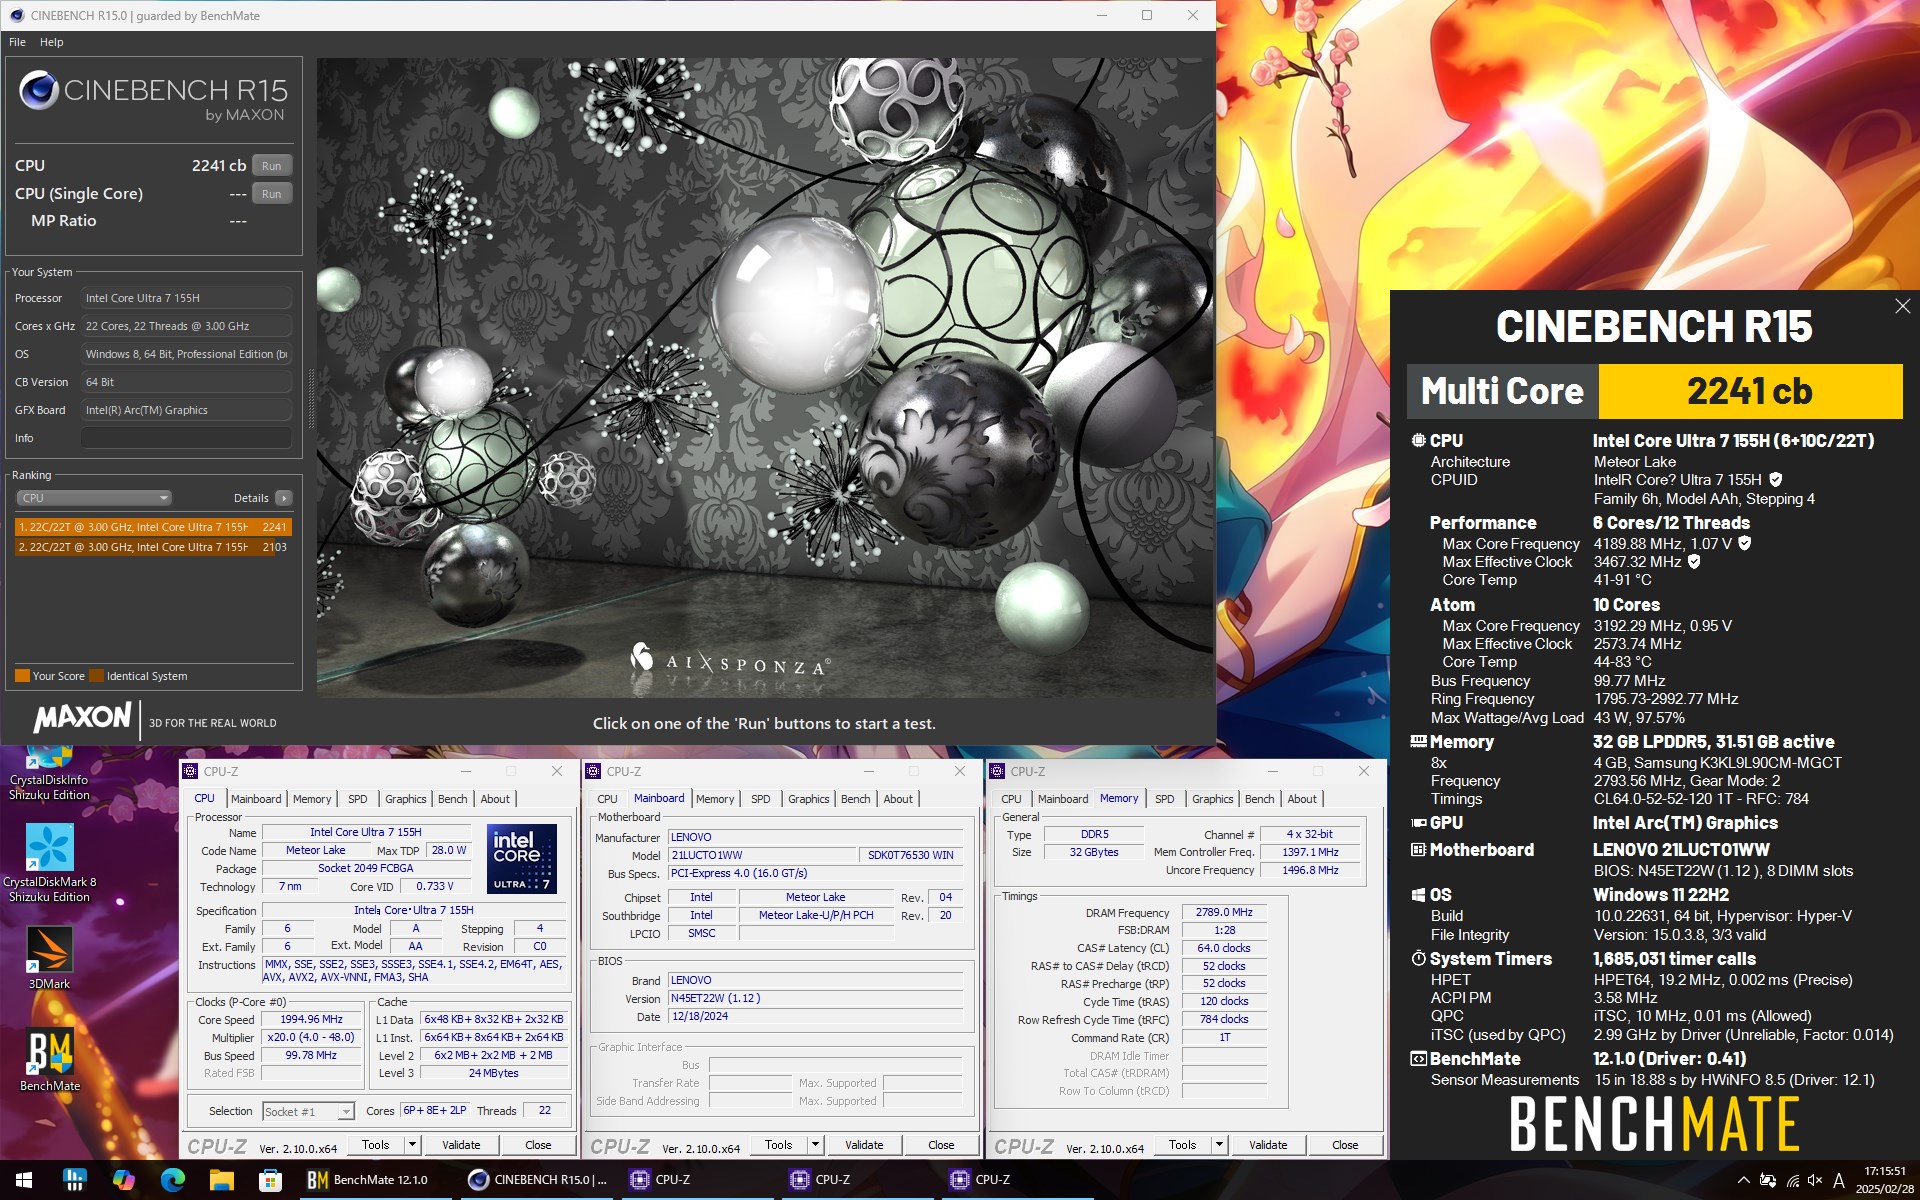The height and width of the screenshot is (1200, 1920).
Task: Click Validate in second CPU-Z window
Action: point(864,1145)
